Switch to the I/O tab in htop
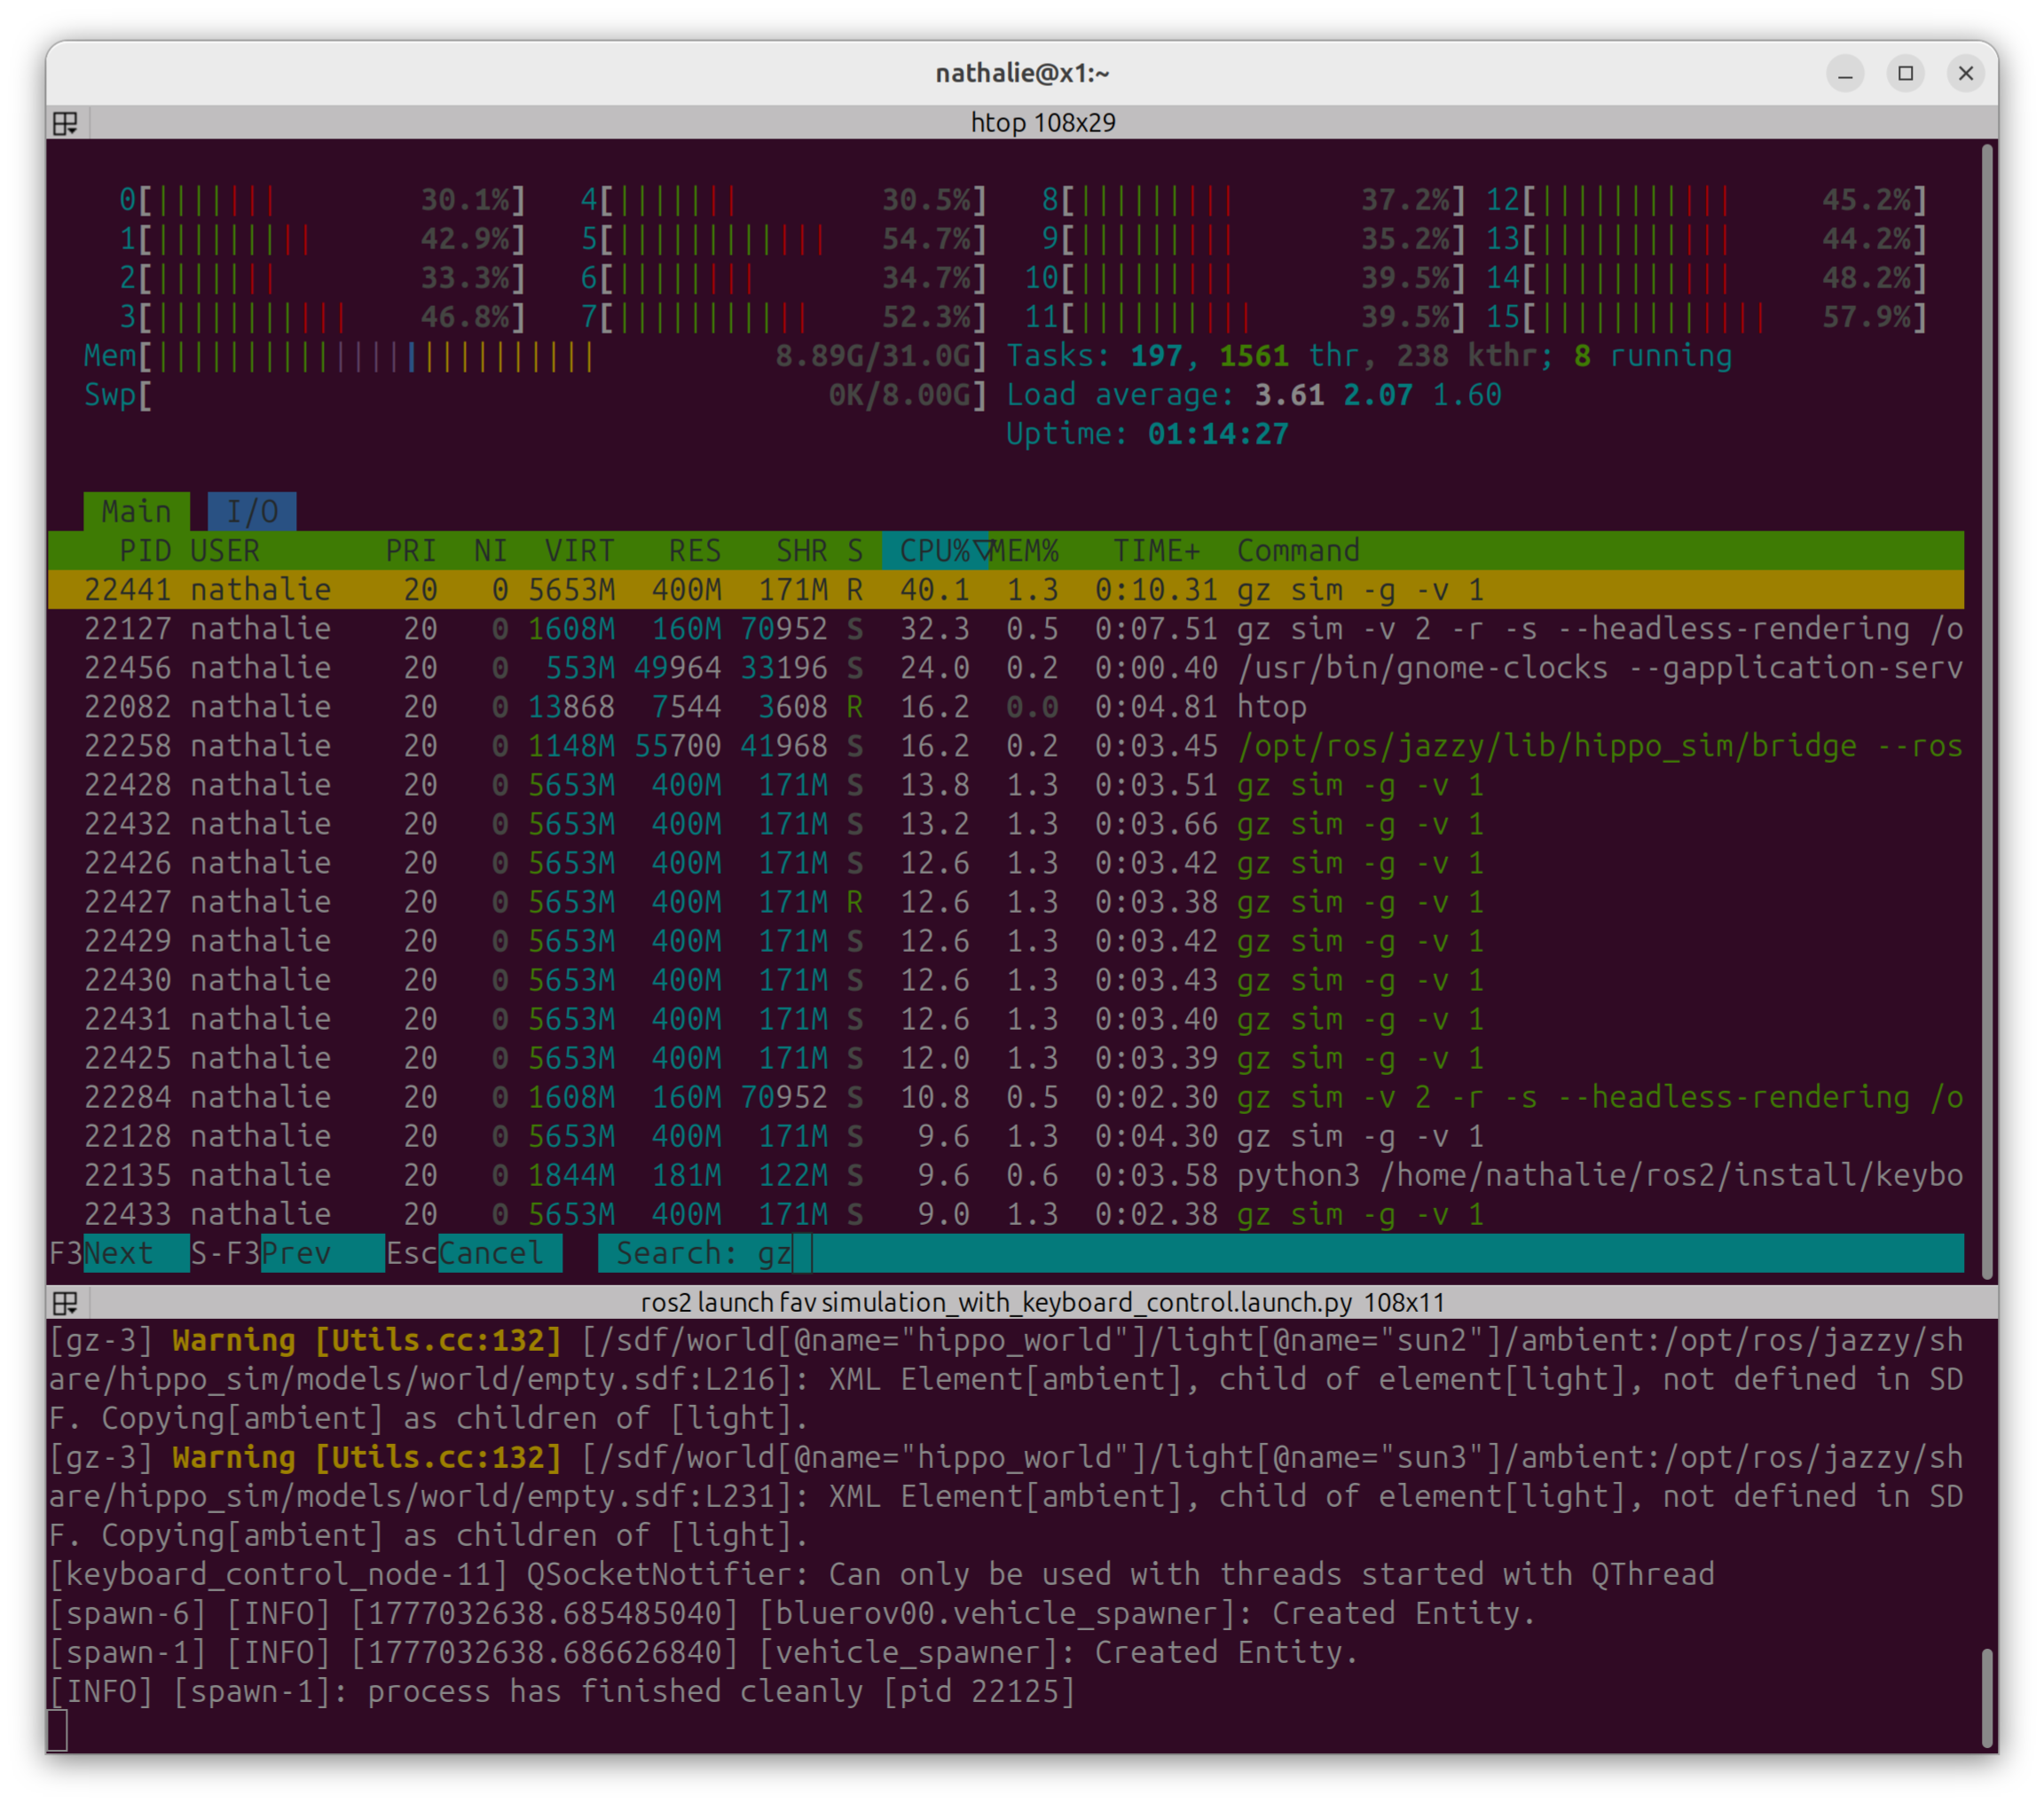 252,511
